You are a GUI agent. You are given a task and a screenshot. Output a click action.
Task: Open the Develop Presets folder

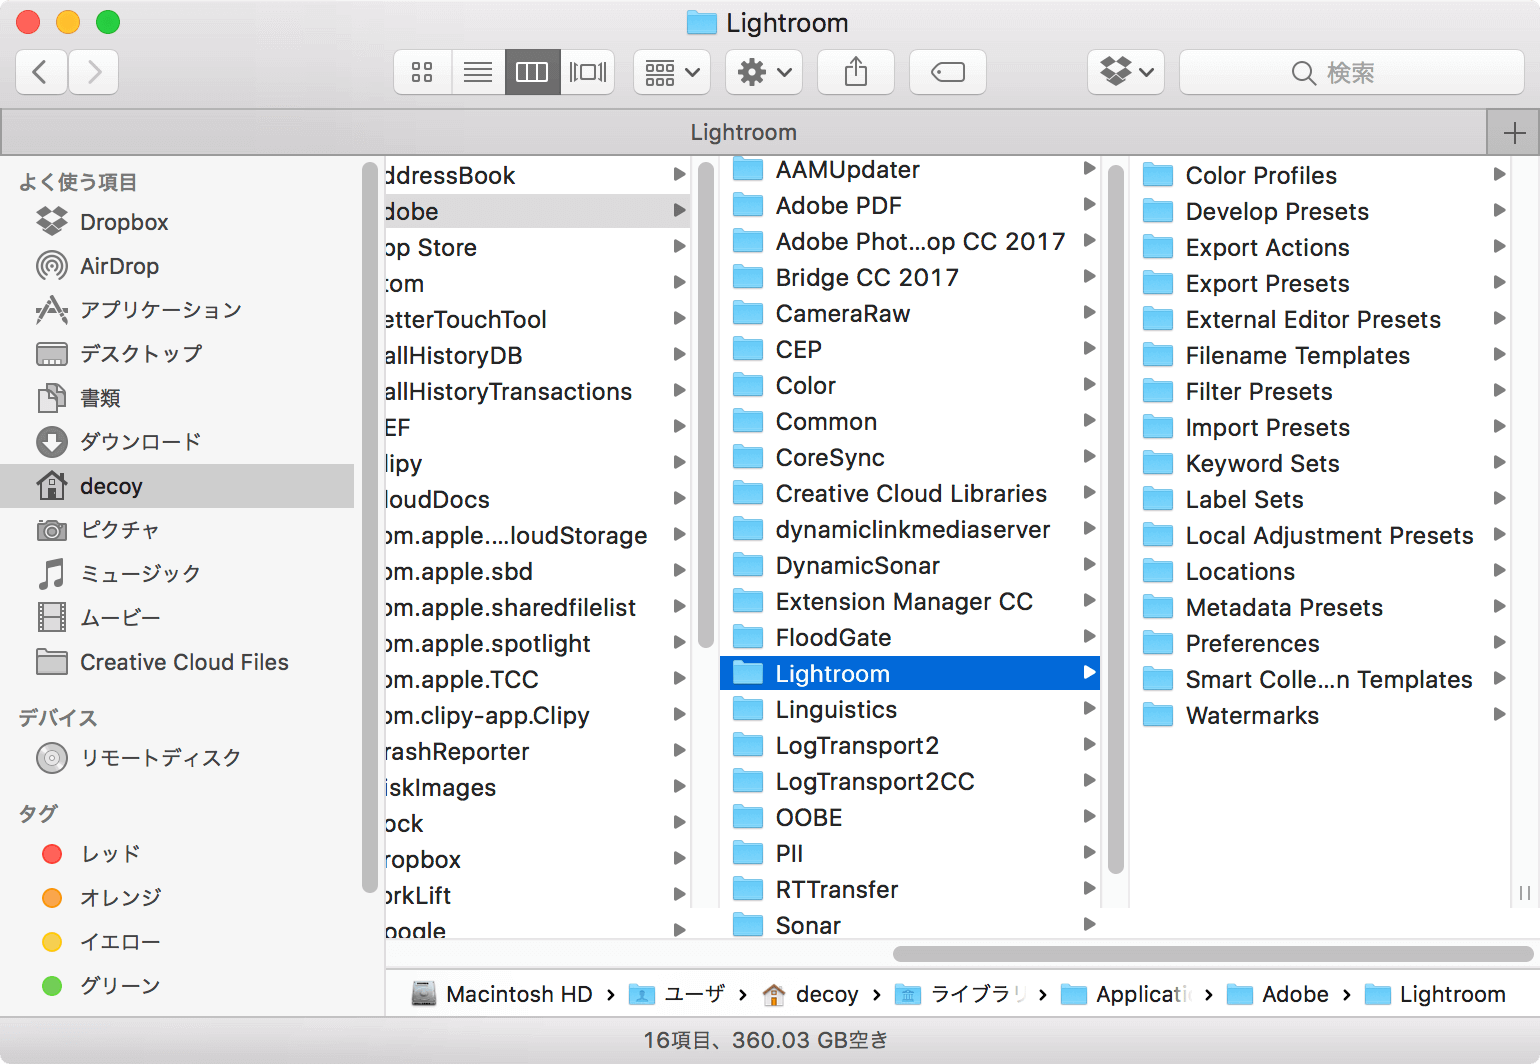click(x=1277, y=211)
